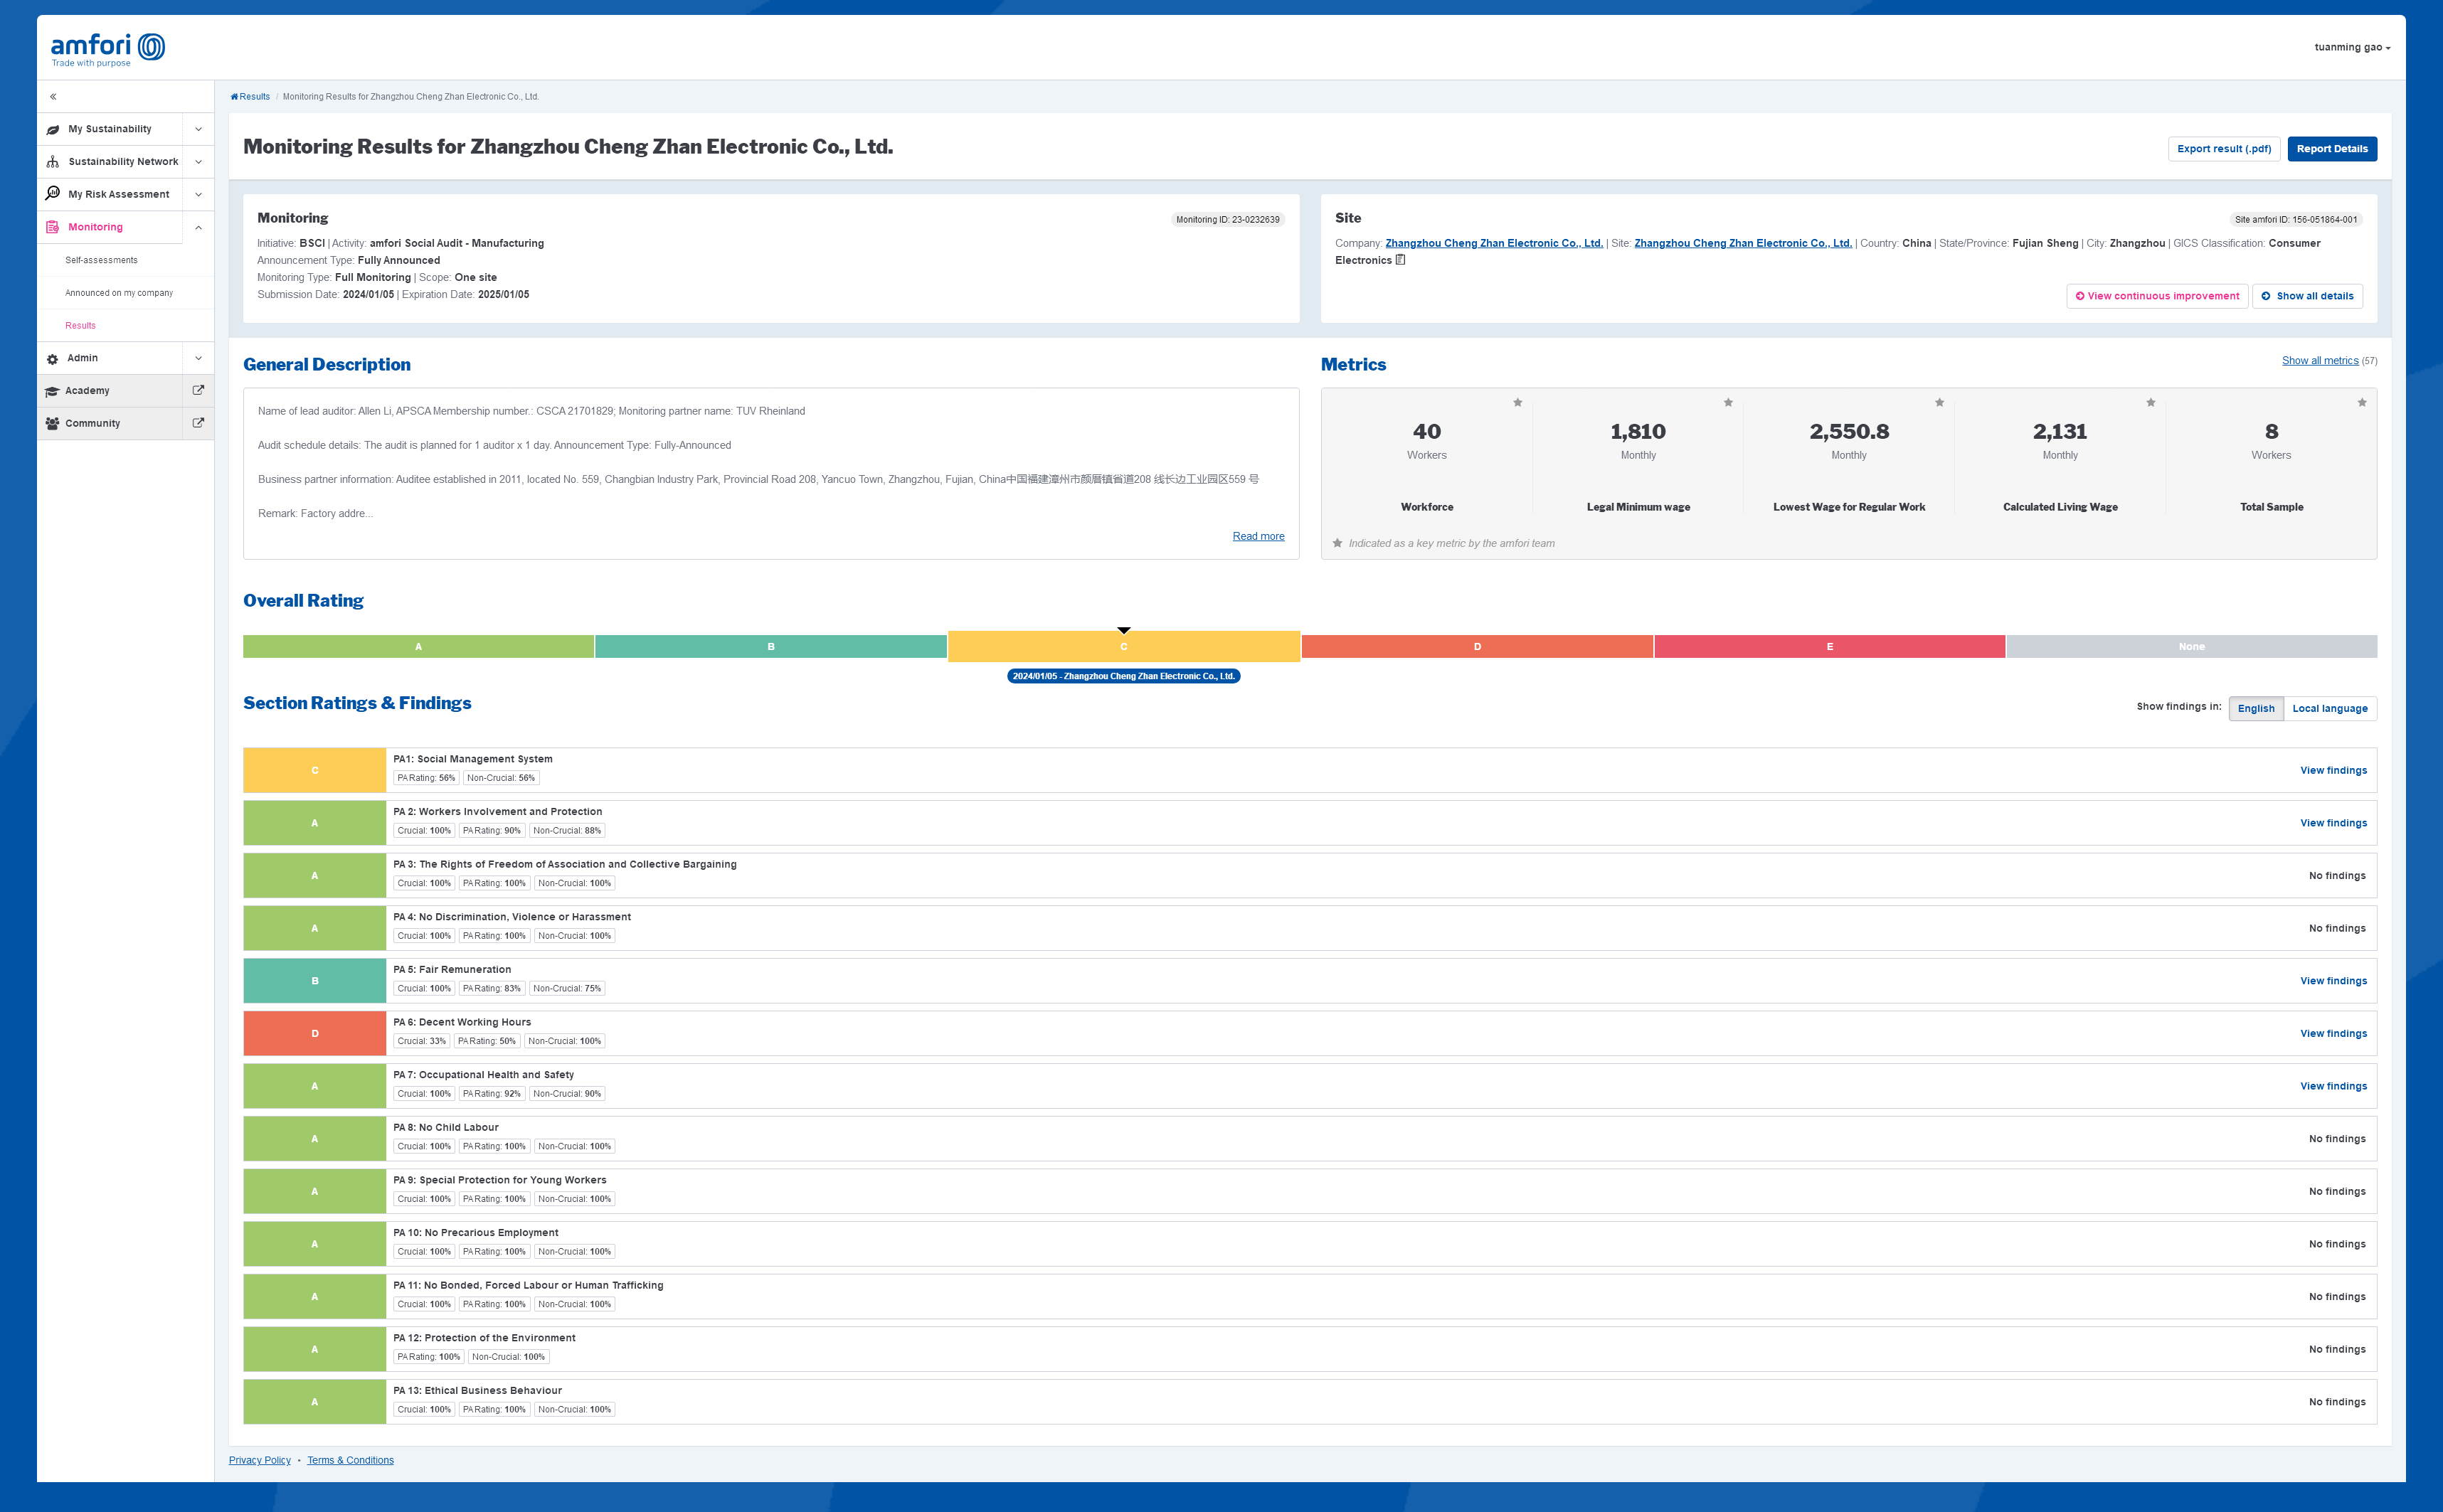View findings for PA 6 Decent Working Hours

2332,1033
